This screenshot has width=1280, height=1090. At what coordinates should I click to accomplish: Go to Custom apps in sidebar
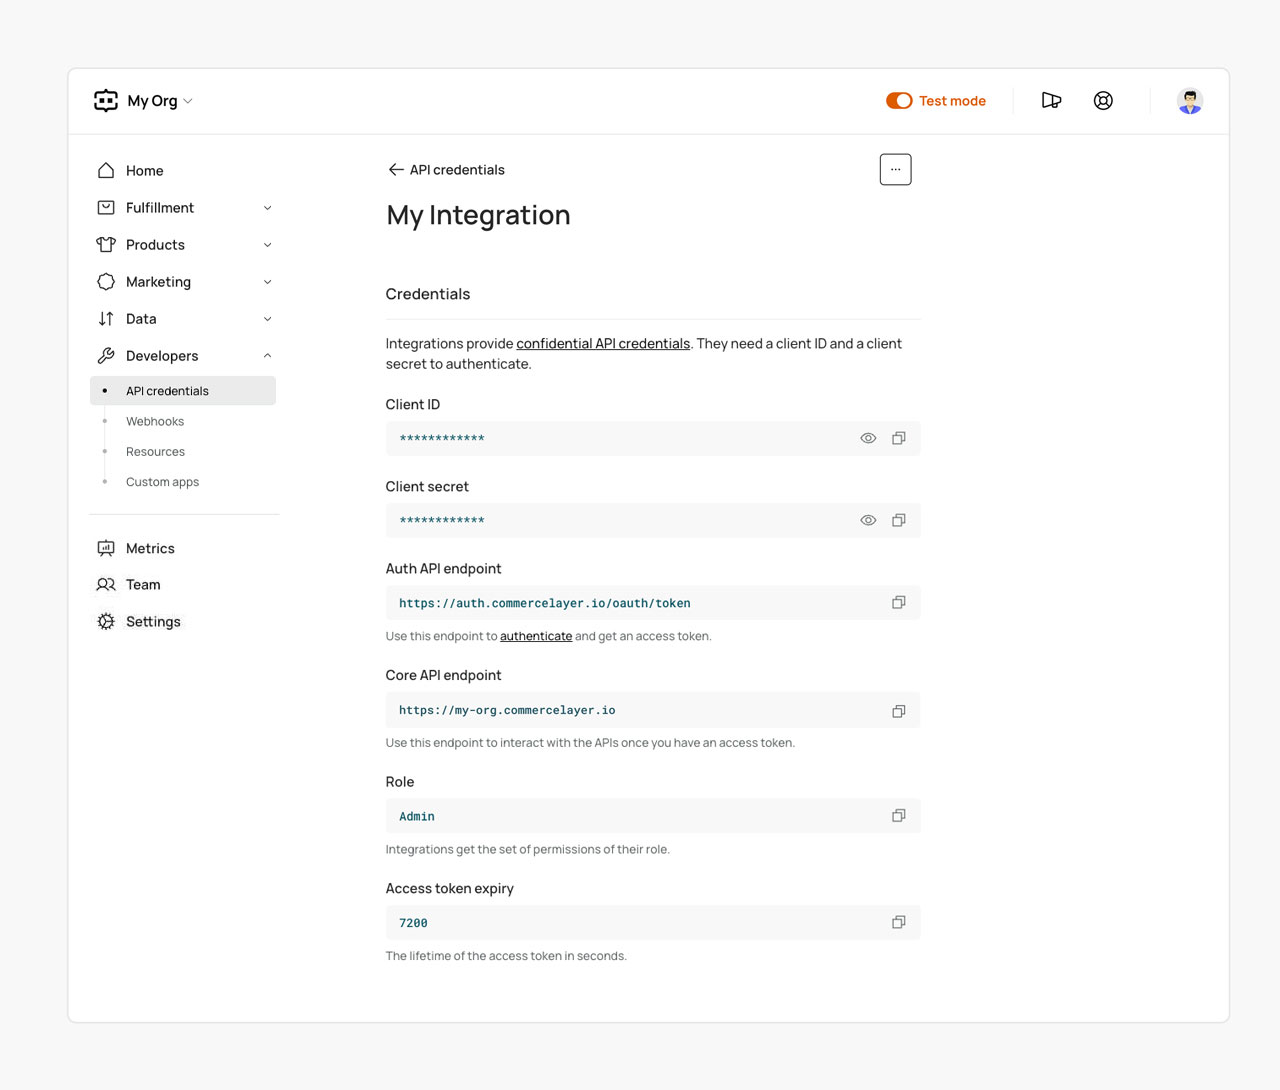(162, 482)
